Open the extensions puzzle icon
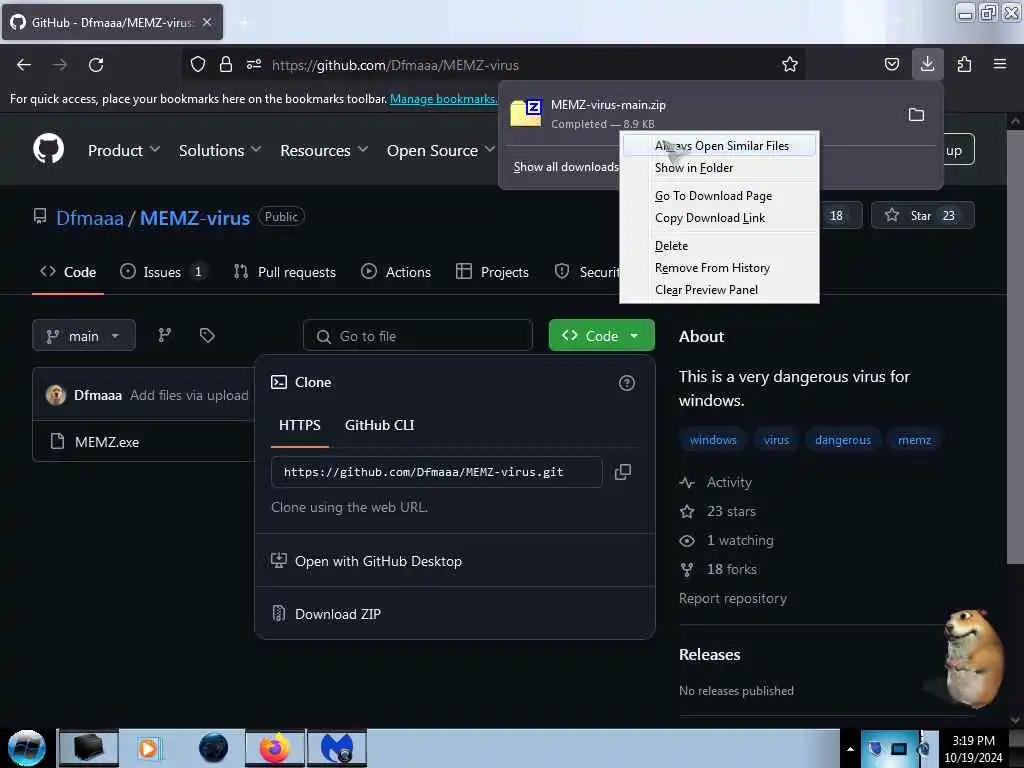 (x=964, y=64)
